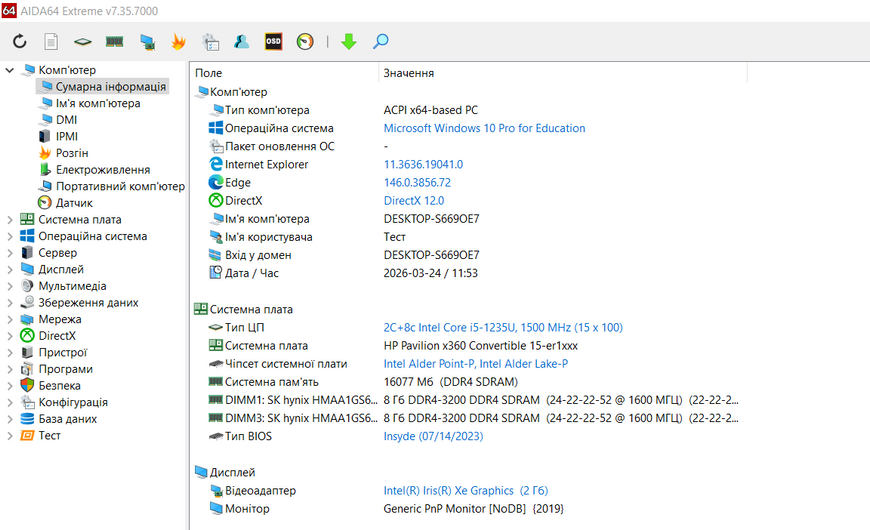Select Портативний комп'ютер tree item
The width and height of the screenshot is (870, 530).
(120, 186)
